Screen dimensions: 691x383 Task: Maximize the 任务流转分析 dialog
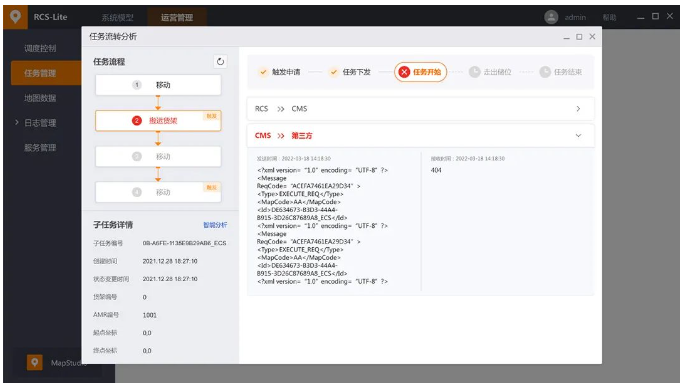tap(579, 37)
